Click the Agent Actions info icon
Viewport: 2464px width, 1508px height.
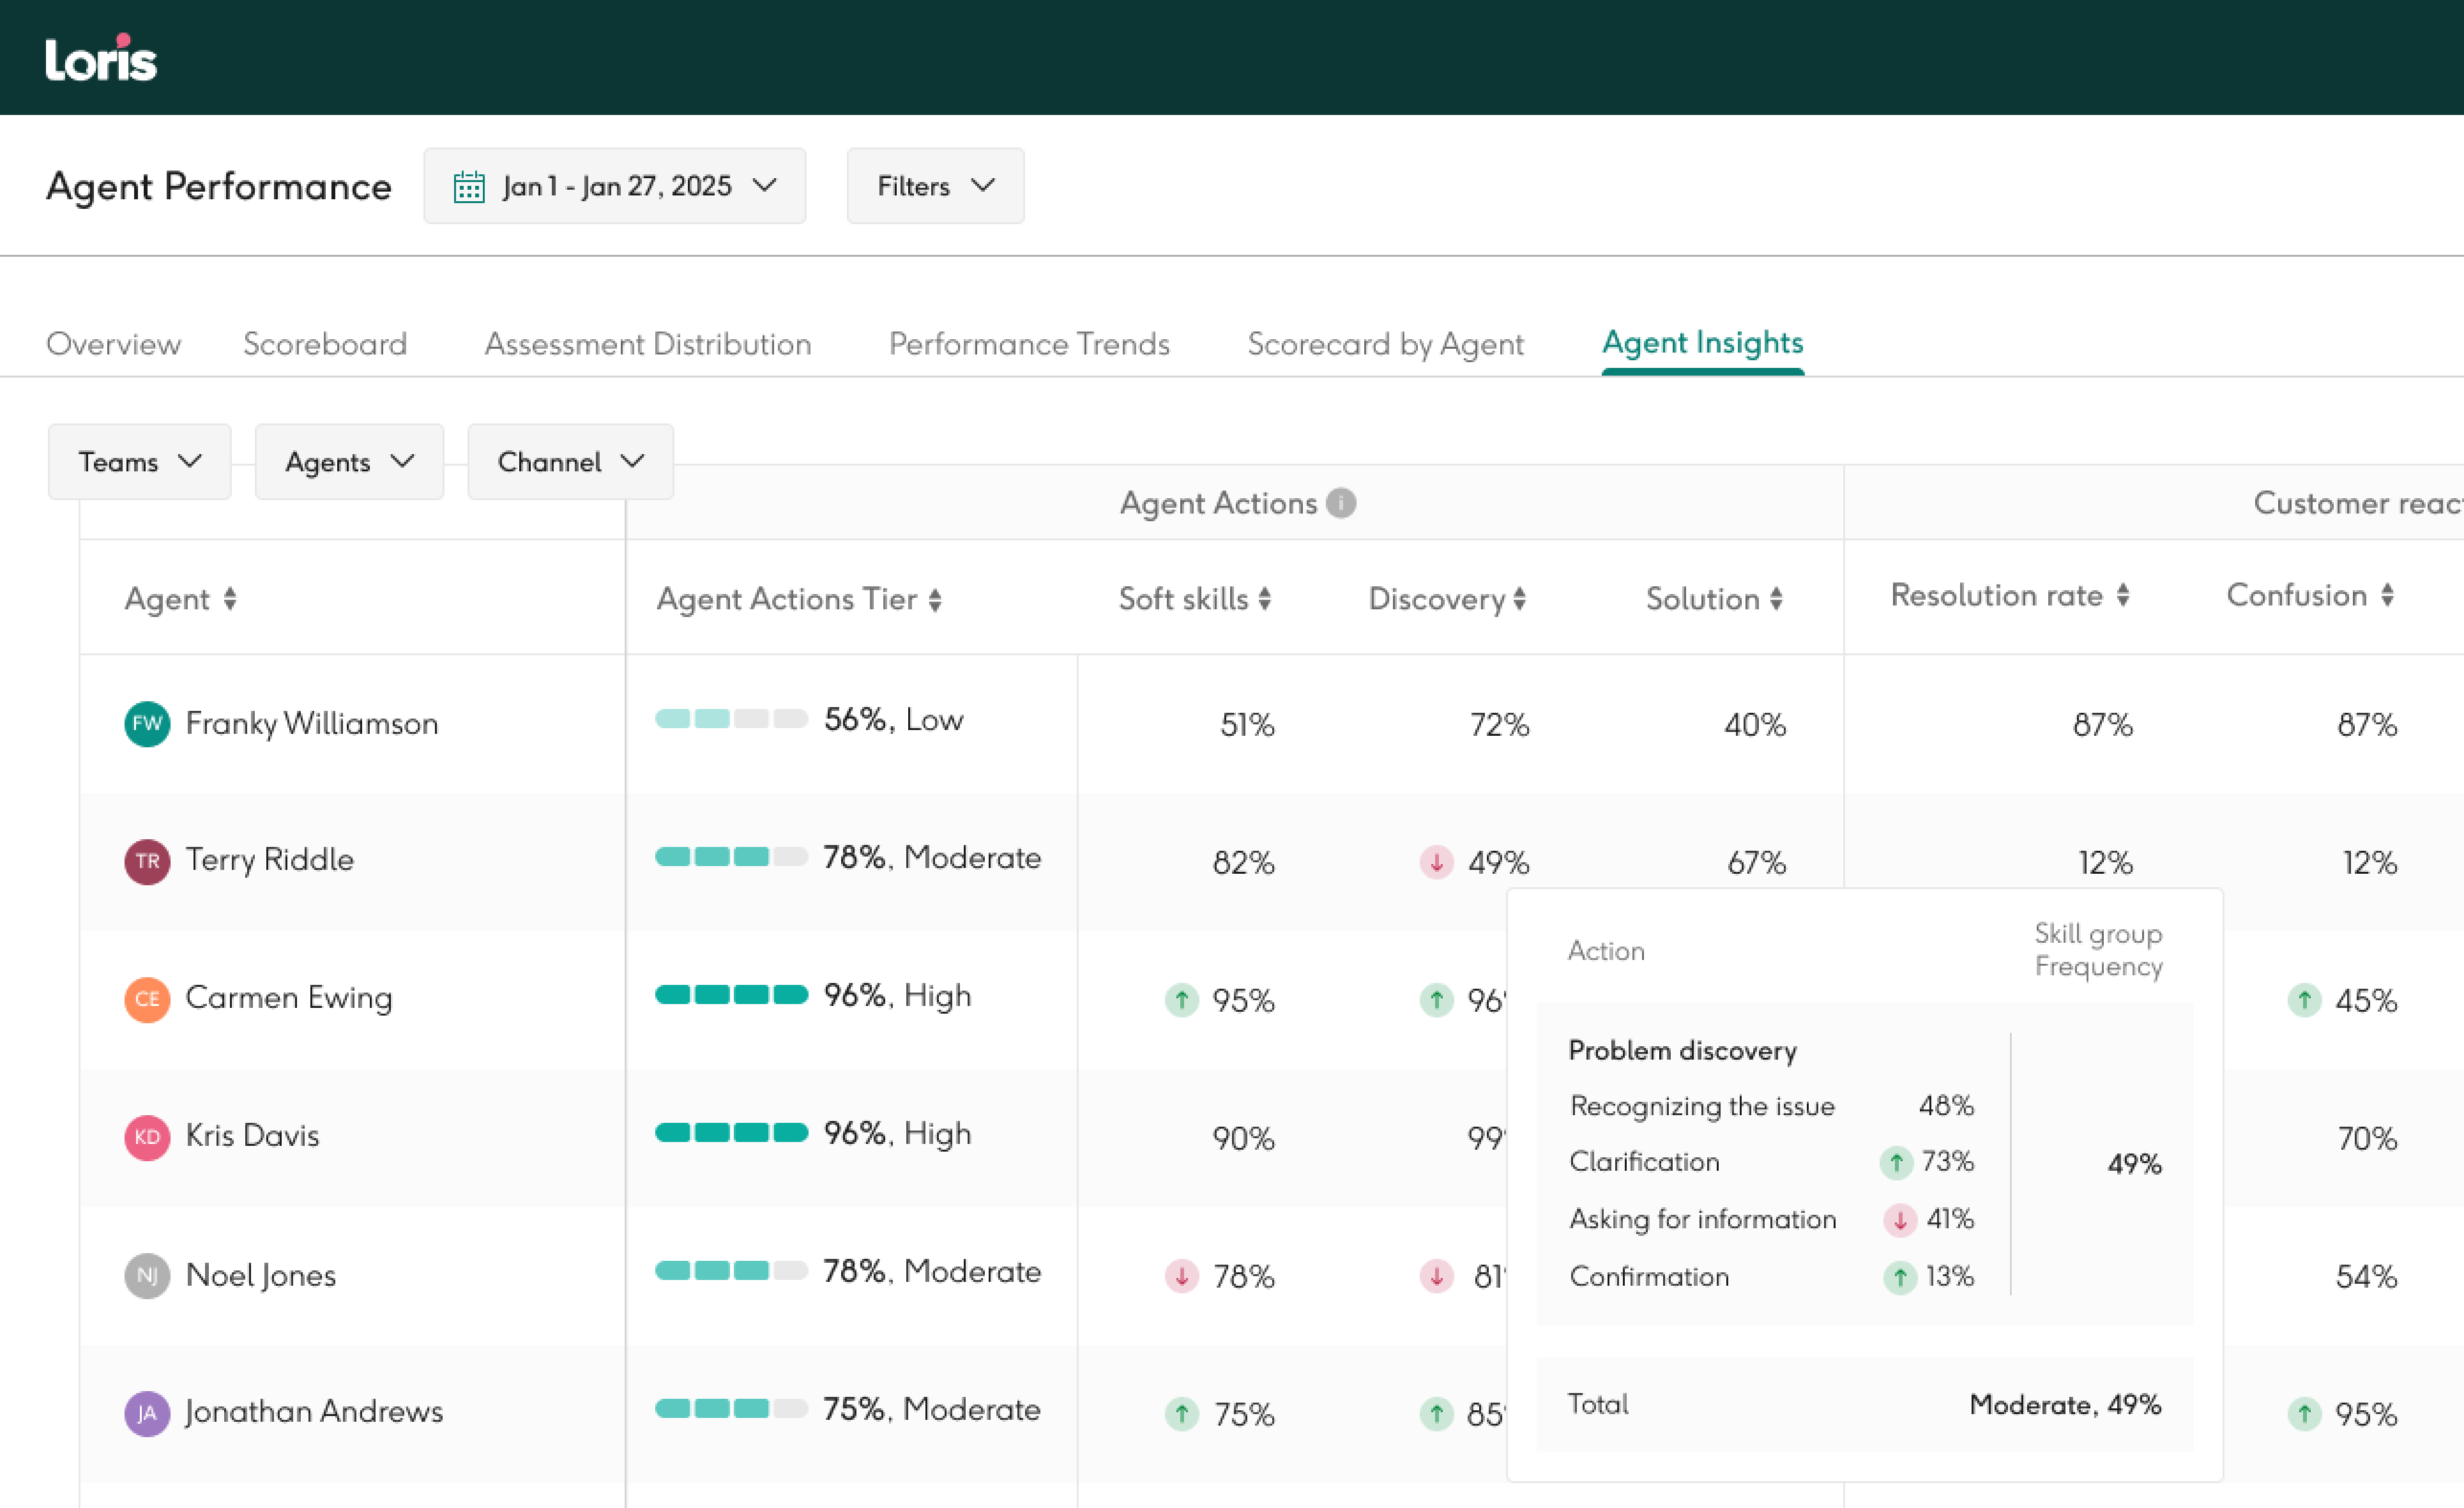click(x=1341, y=503)
